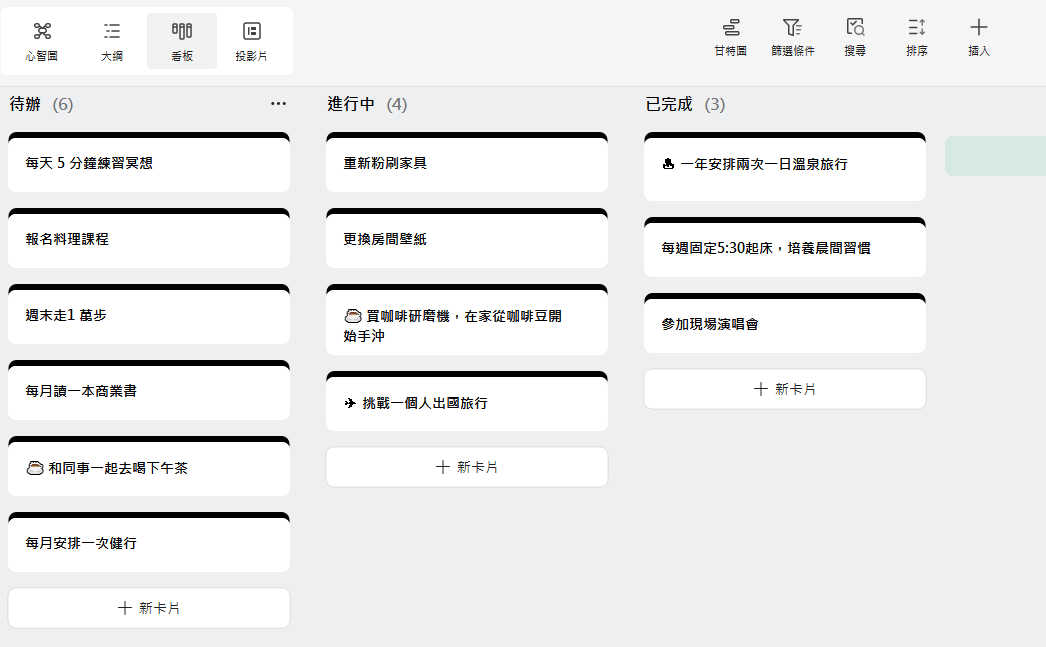This screenshot has width=1046, height=647.
Task: Open the 重新粉刷家具 card
Action: click(x=467, y=163)
